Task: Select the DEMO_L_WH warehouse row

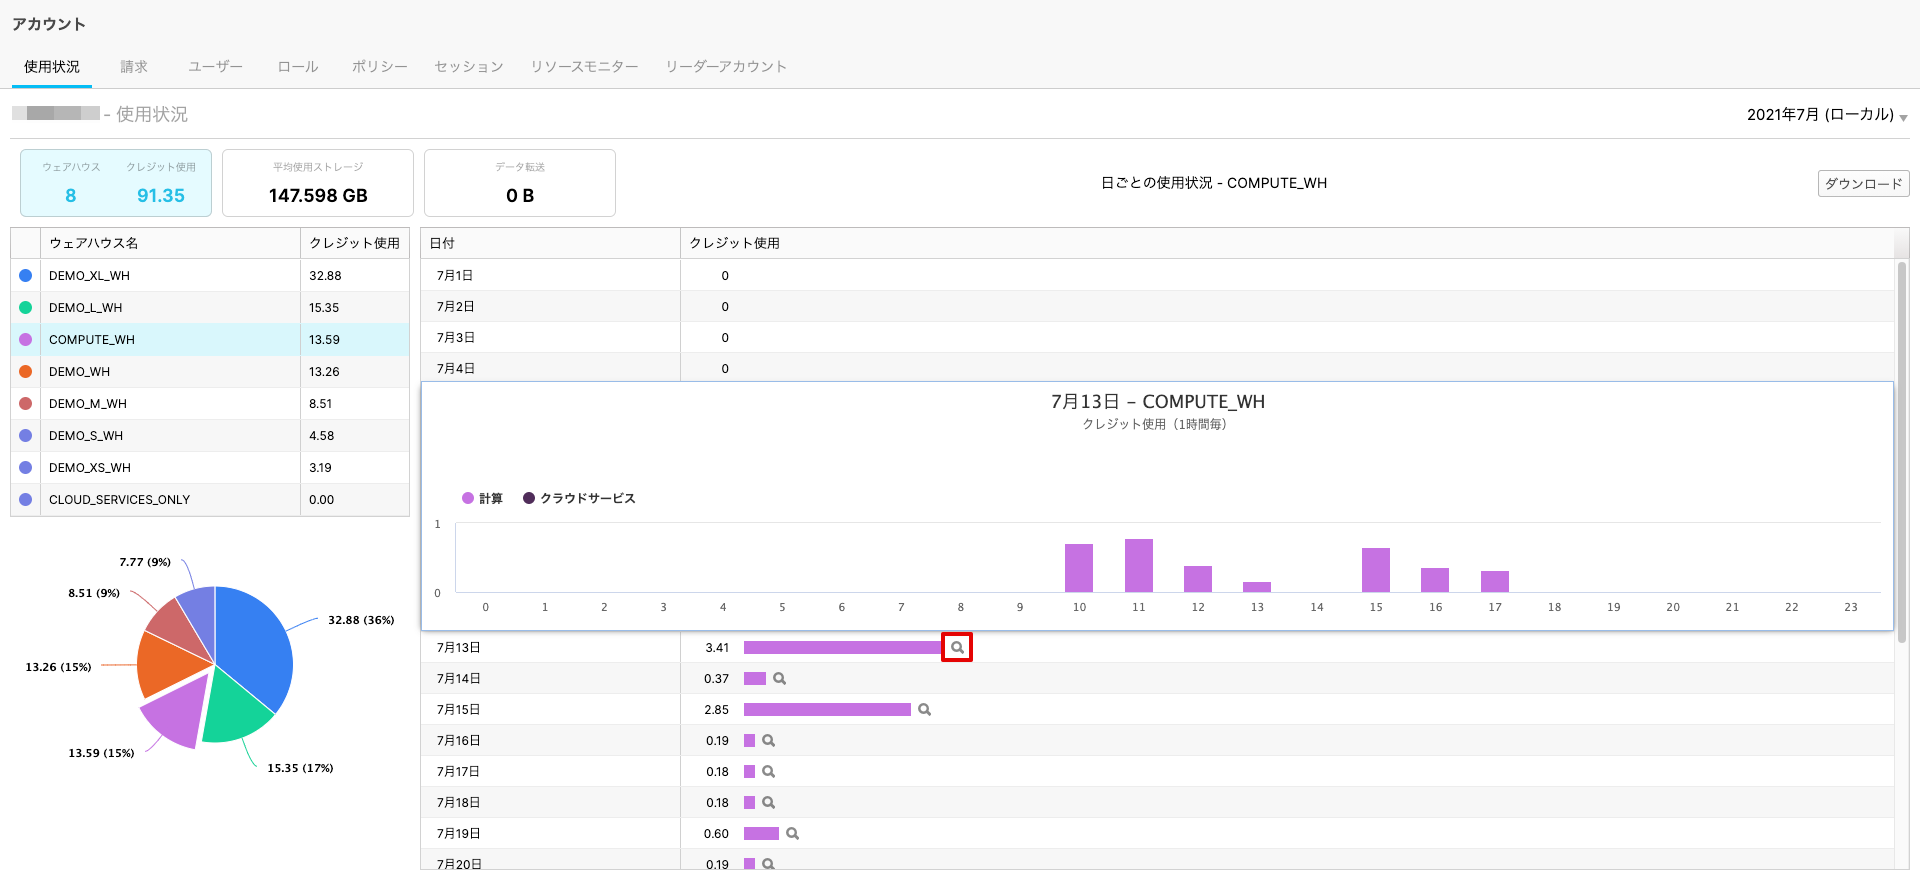Action: (170, 308)
